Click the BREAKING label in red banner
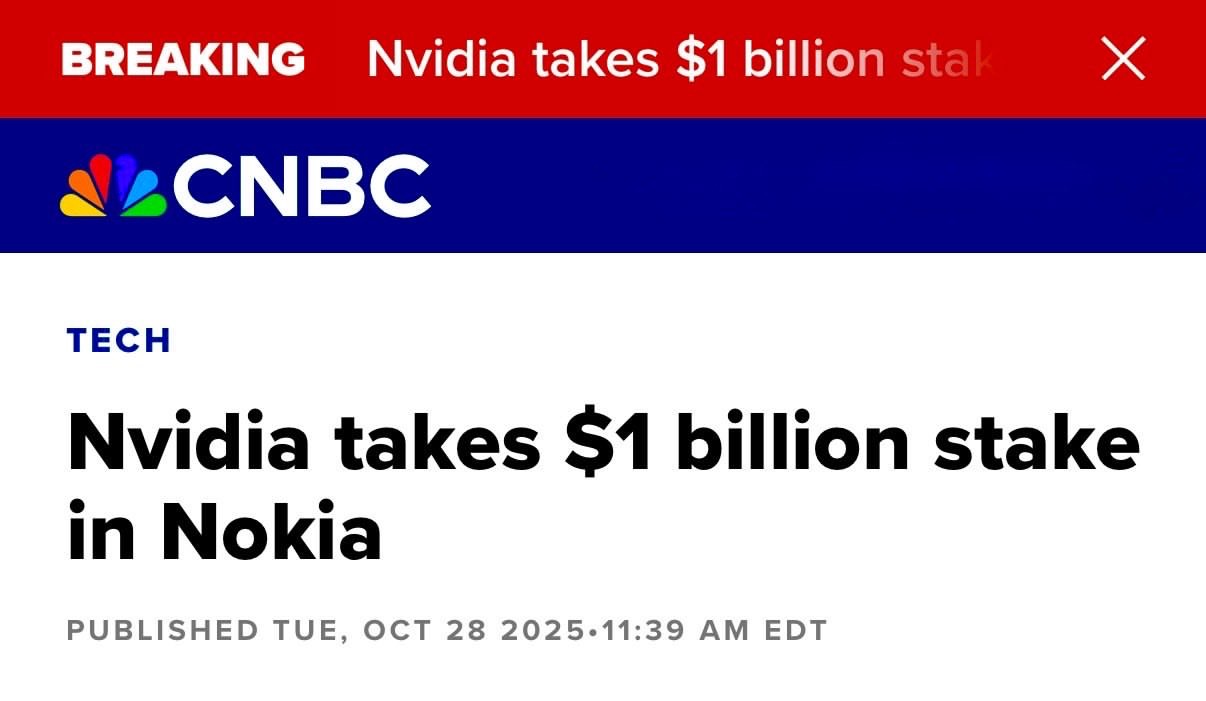1206x701 pixels. 183,59
